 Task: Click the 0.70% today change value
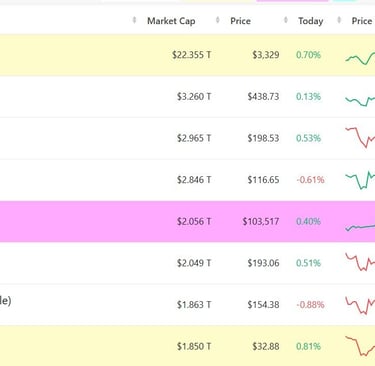(x=308, y=55)
